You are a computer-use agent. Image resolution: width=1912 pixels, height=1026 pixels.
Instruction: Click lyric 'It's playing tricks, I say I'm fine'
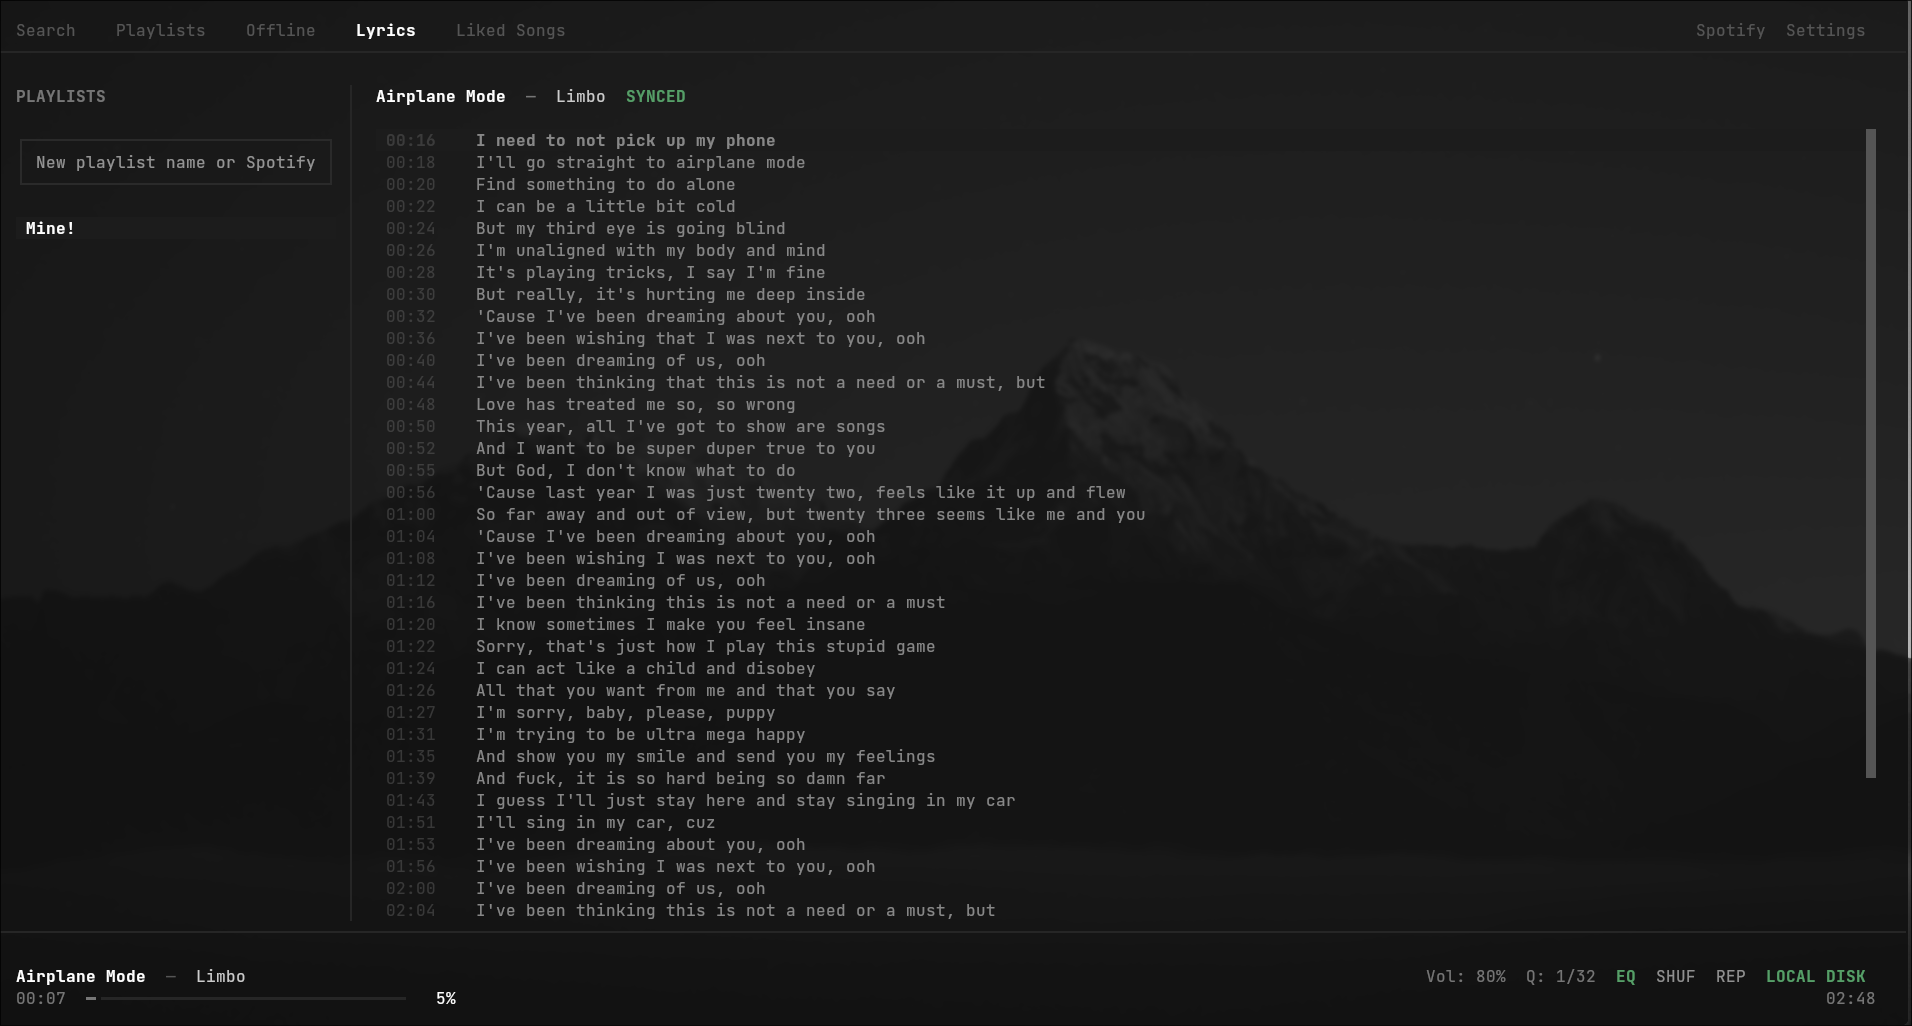[x=650, y=273]
